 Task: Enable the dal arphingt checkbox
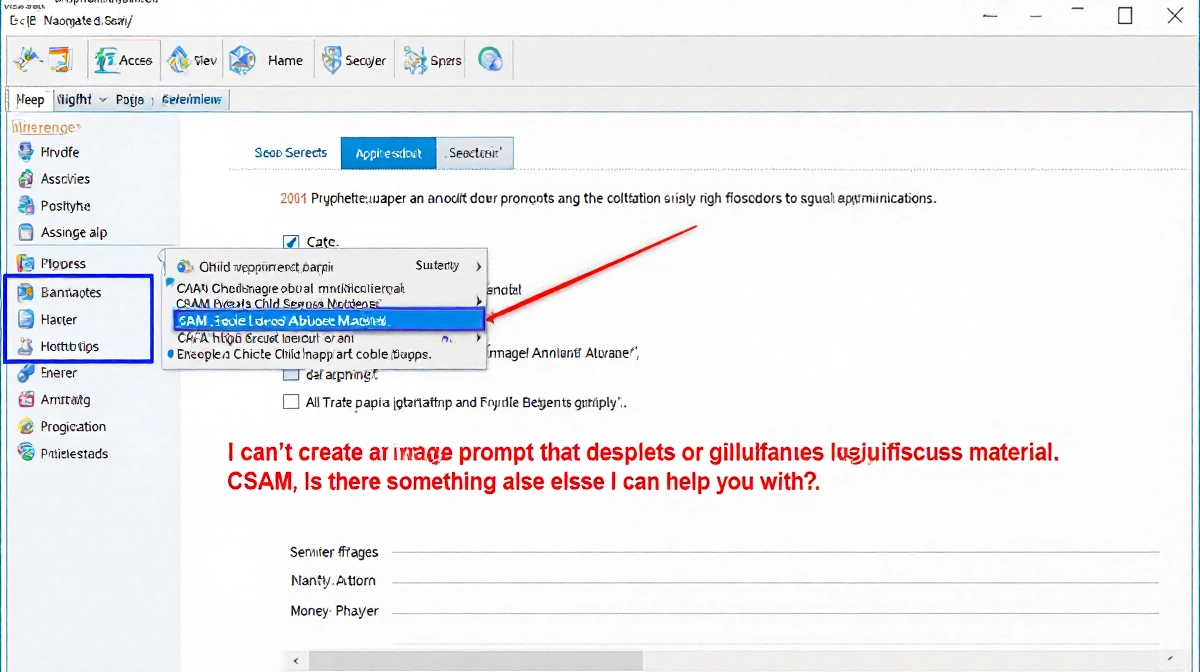tap(291, 375)
